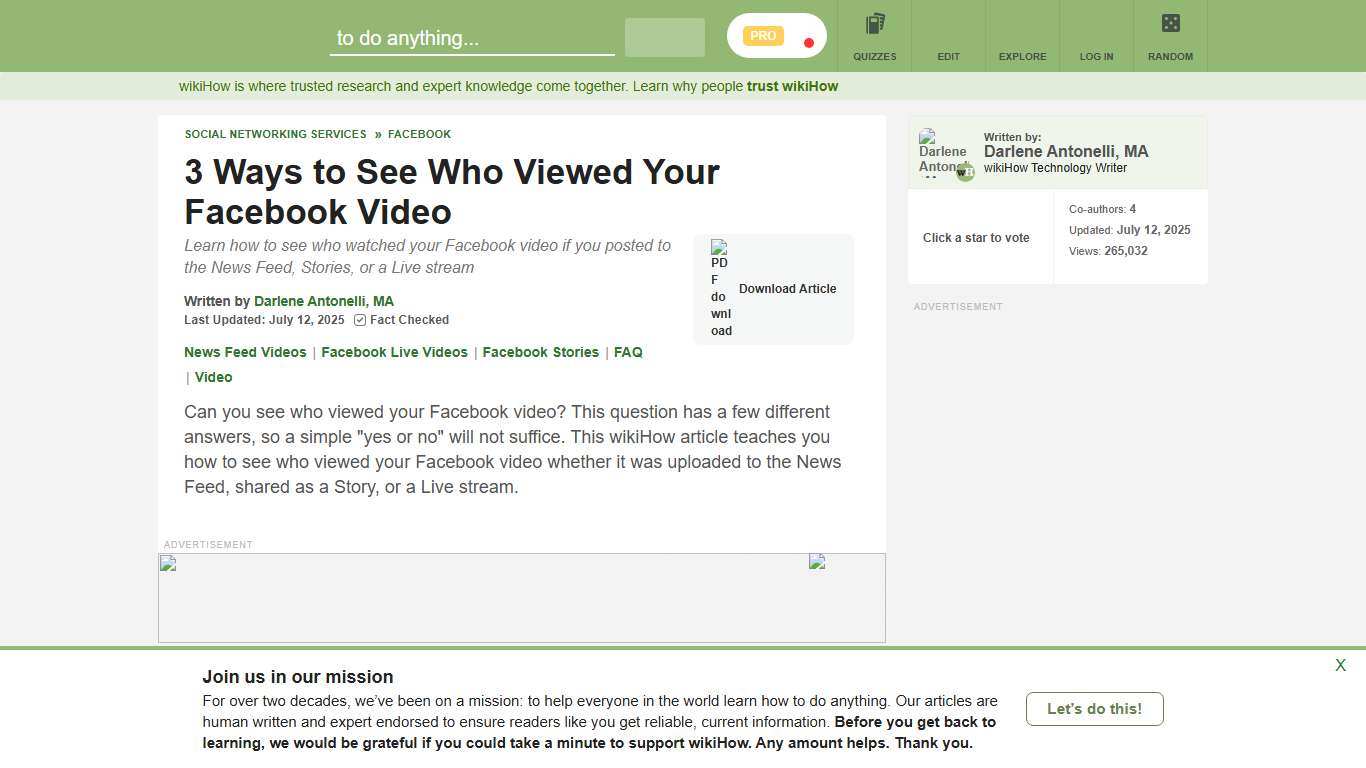Click Download Article

(787, 289)
